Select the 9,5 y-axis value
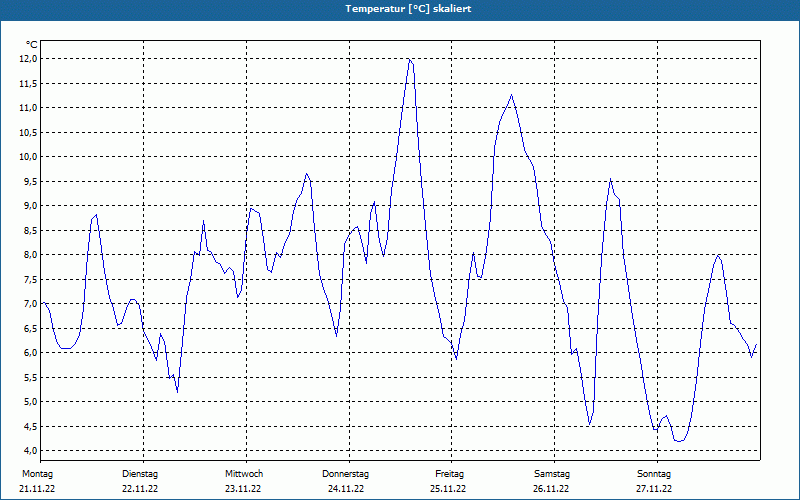This screenshot has width=800, height=500. coord(31,181)
